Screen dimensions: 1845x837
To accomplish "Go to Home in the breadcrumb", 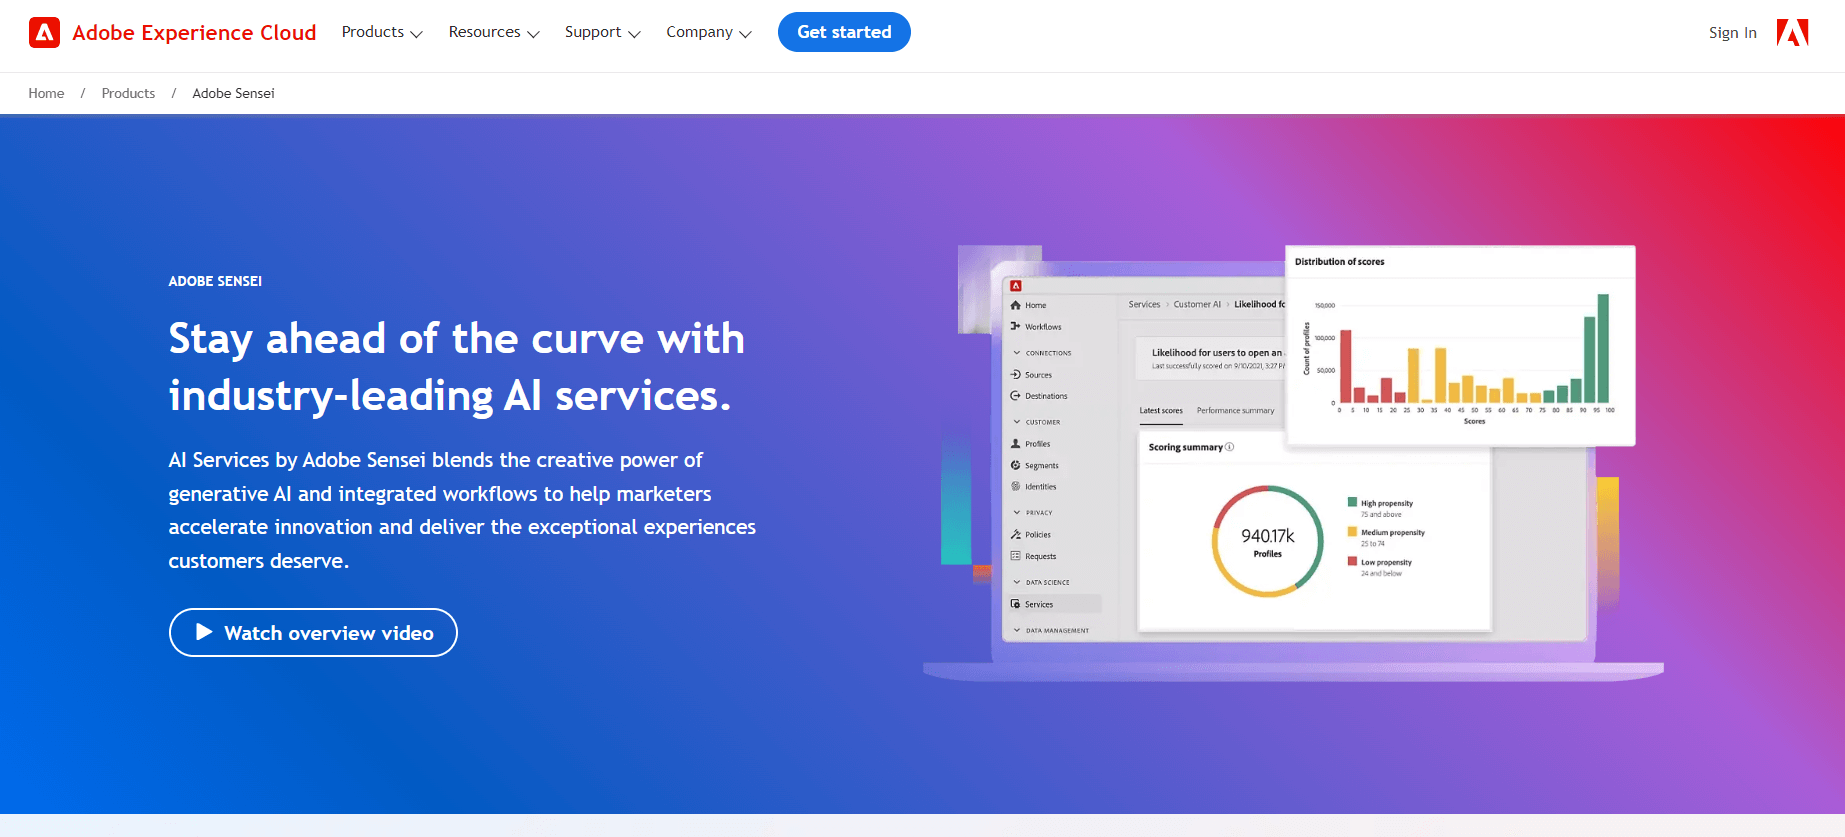I will (46, 93).
